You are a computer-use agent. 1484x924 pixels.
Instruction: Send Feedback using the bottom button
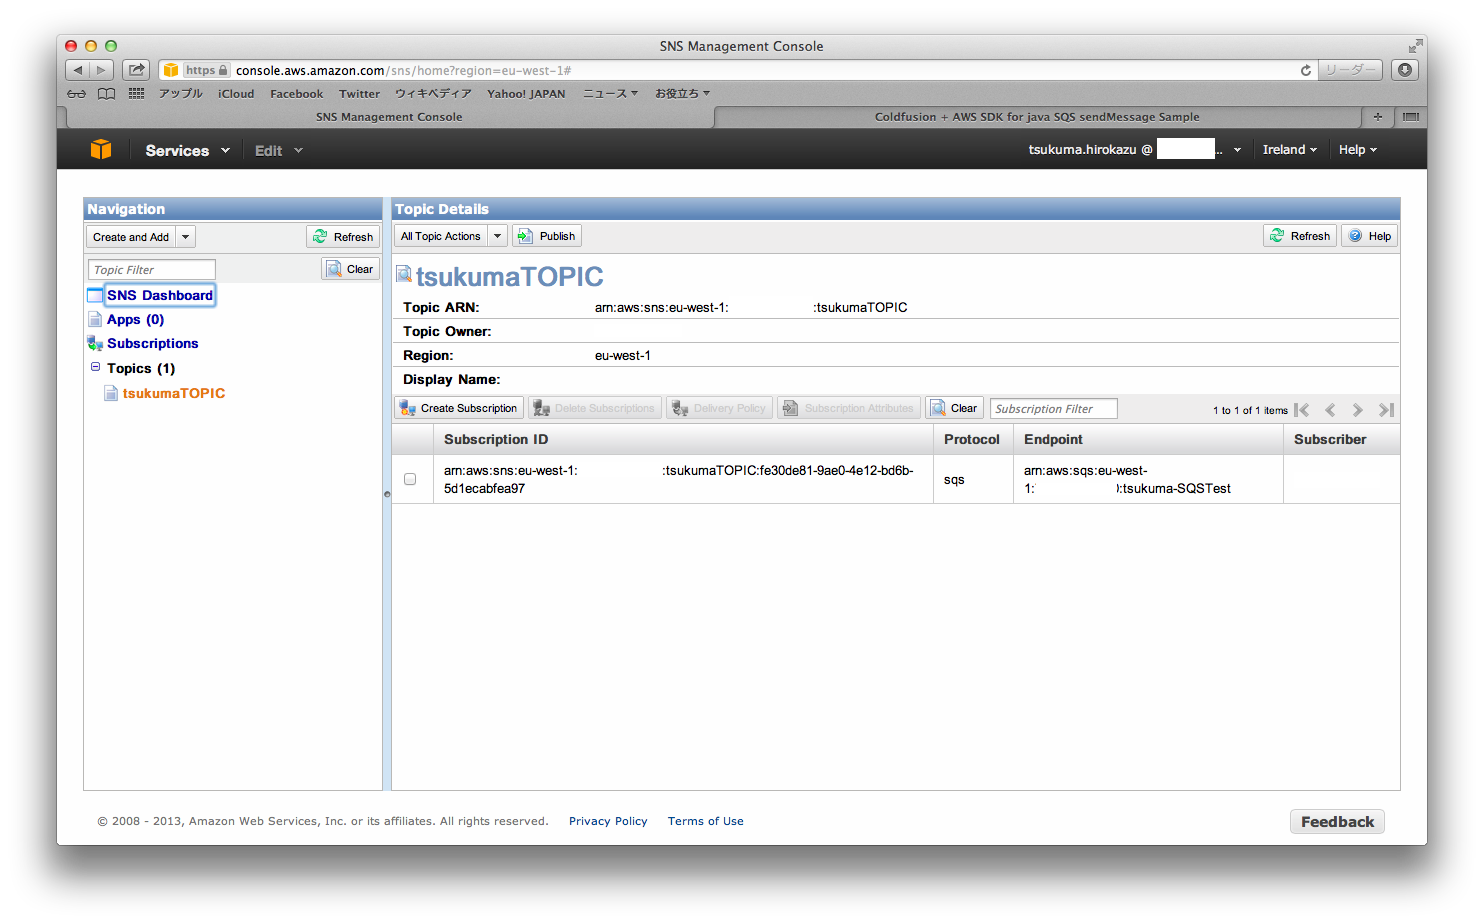(x=1336, y=820)
